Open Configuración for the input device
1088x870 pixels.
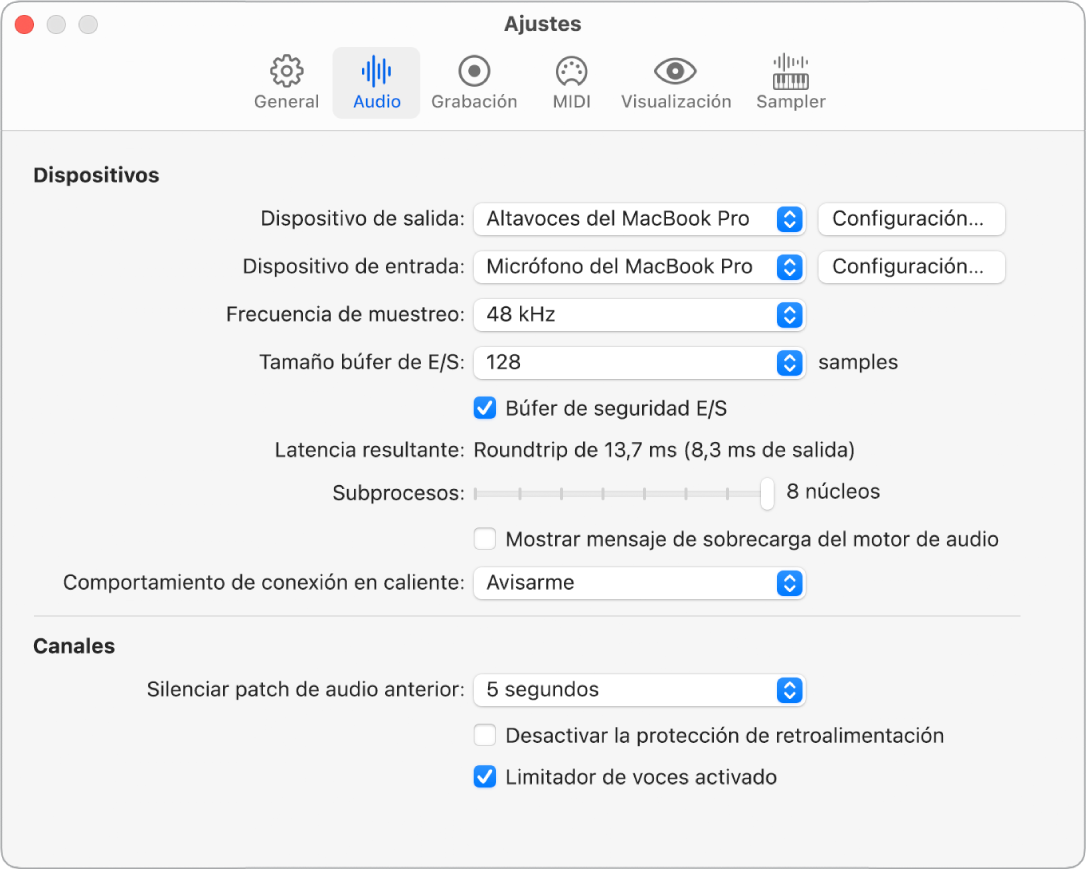[x=911, y=267]
